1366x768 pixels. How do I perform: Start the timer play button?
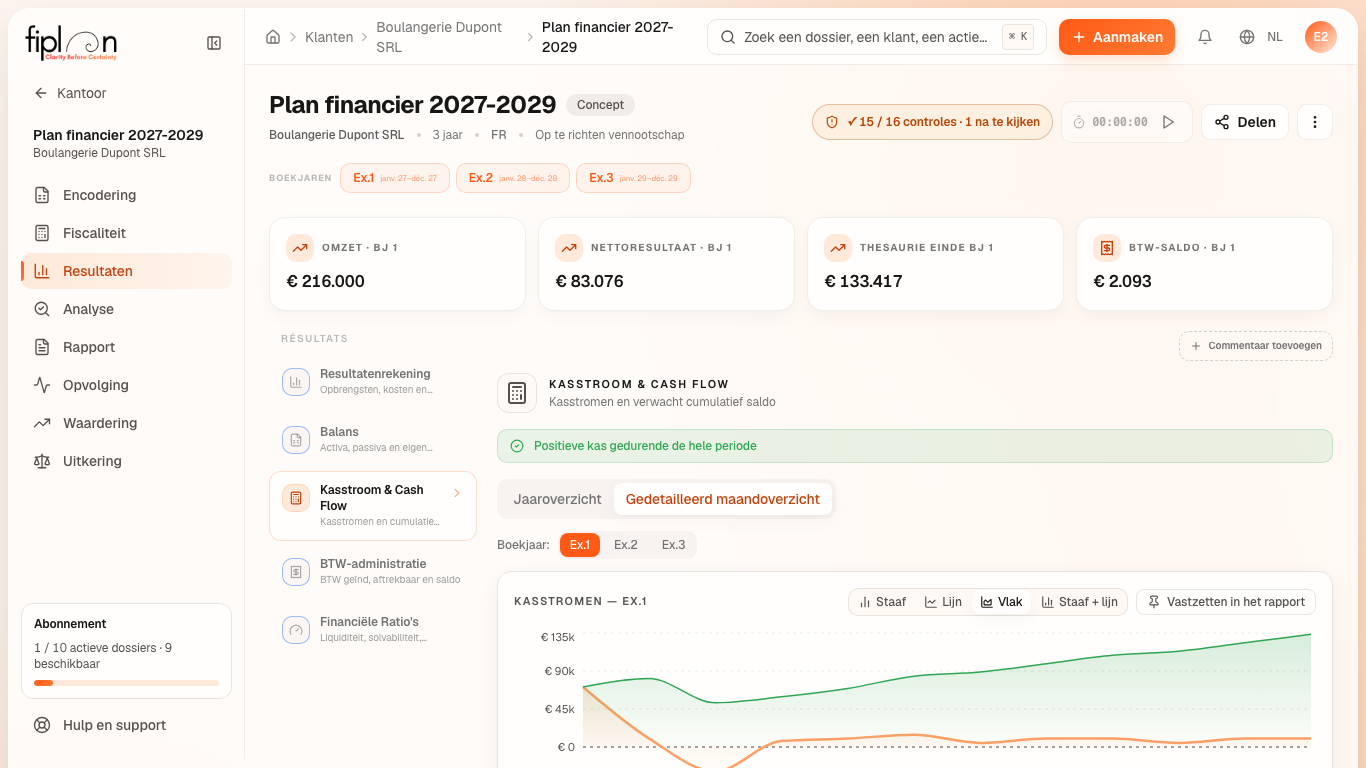click(x=1168, y=122)
